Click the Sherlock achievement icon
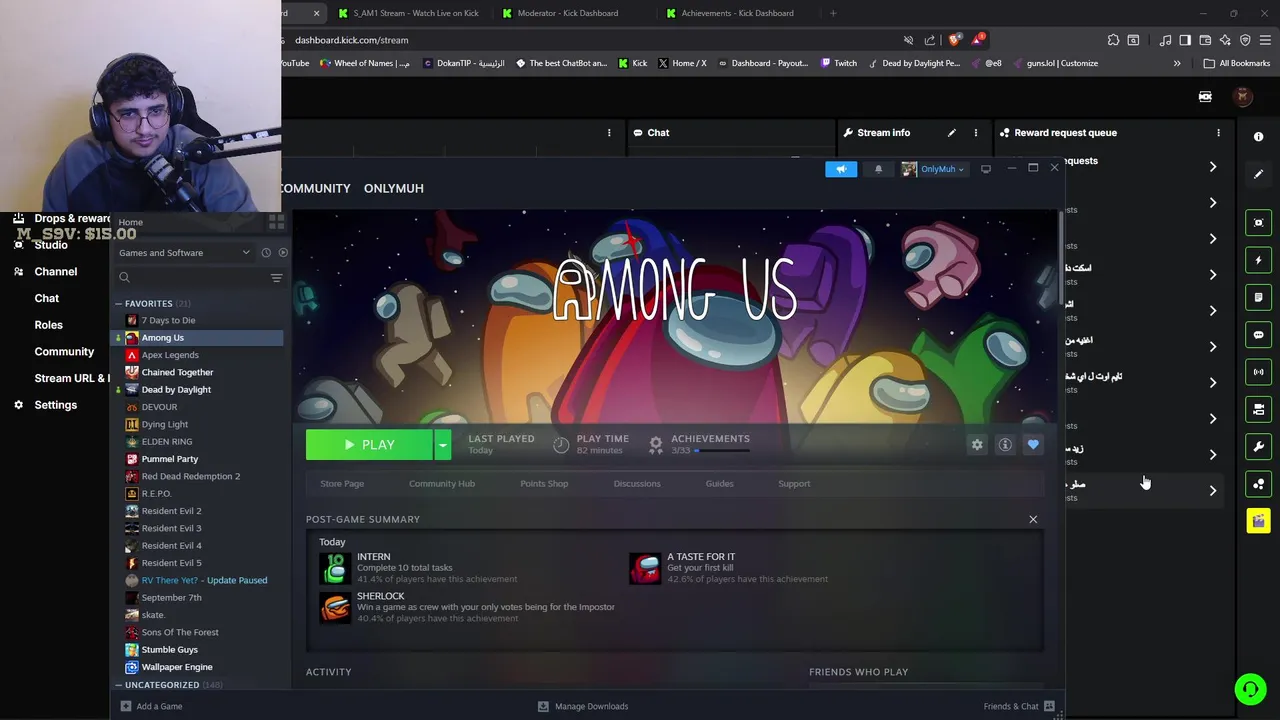The height and width of the screenshot is (720, 1280). coord(335,607)
